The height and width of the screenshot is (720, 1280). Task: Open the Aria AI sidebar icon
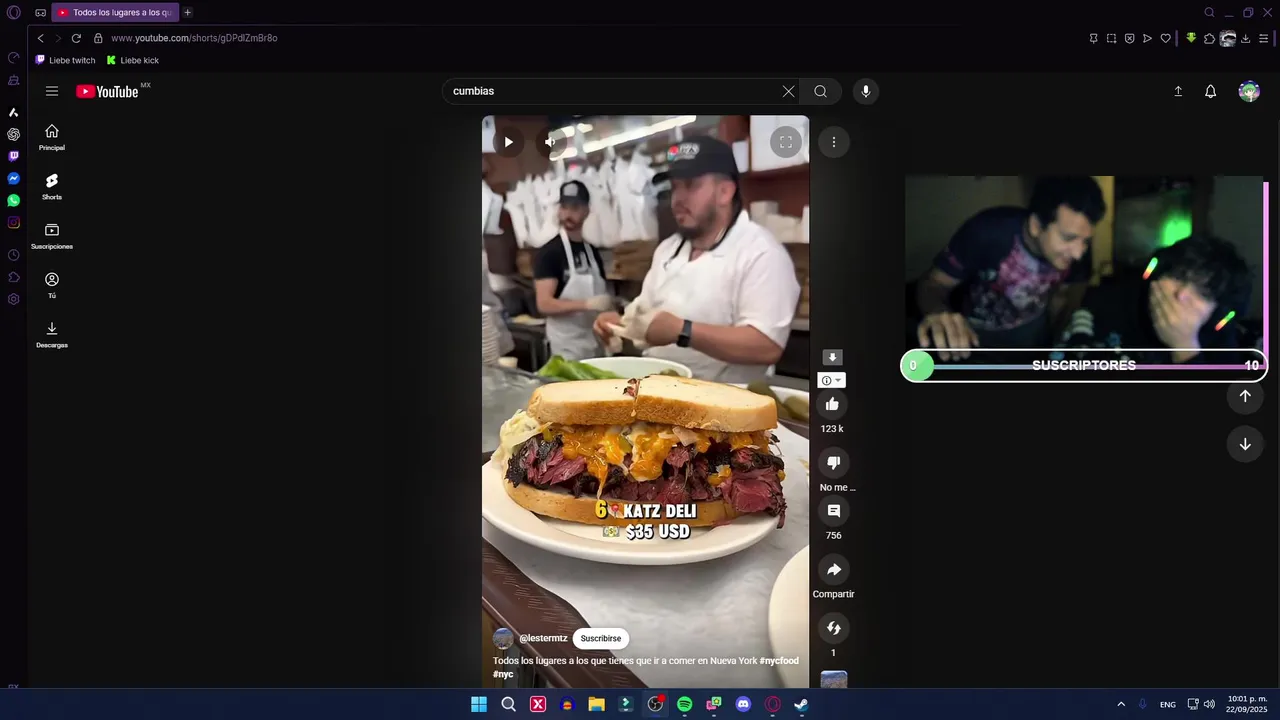13,112
